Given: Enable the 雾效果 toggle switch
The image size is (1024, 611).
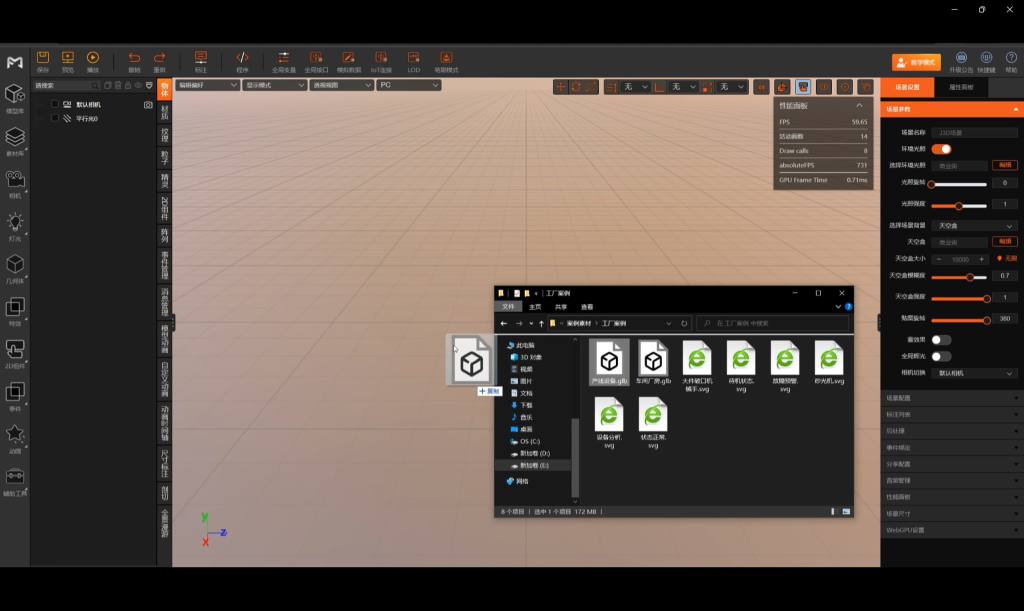Looking at the screenshot, I should click(941, 340).
